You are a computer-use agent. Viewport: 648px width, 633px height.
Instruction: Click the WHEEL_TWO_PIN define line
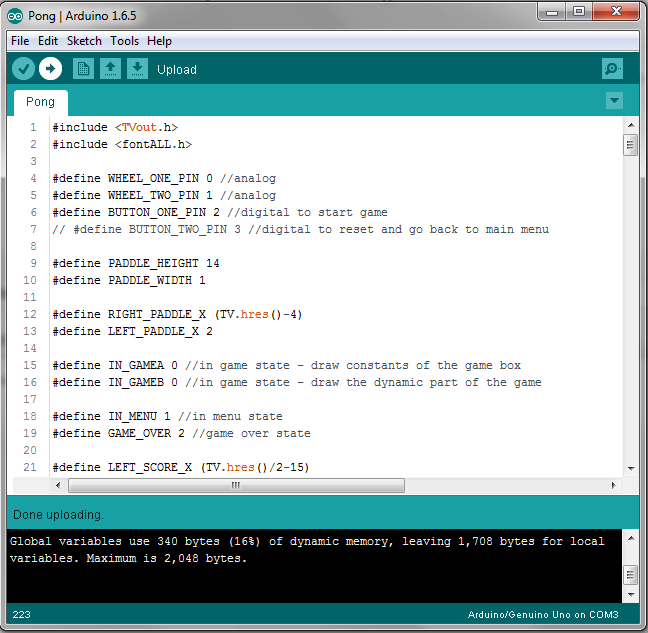164,195
